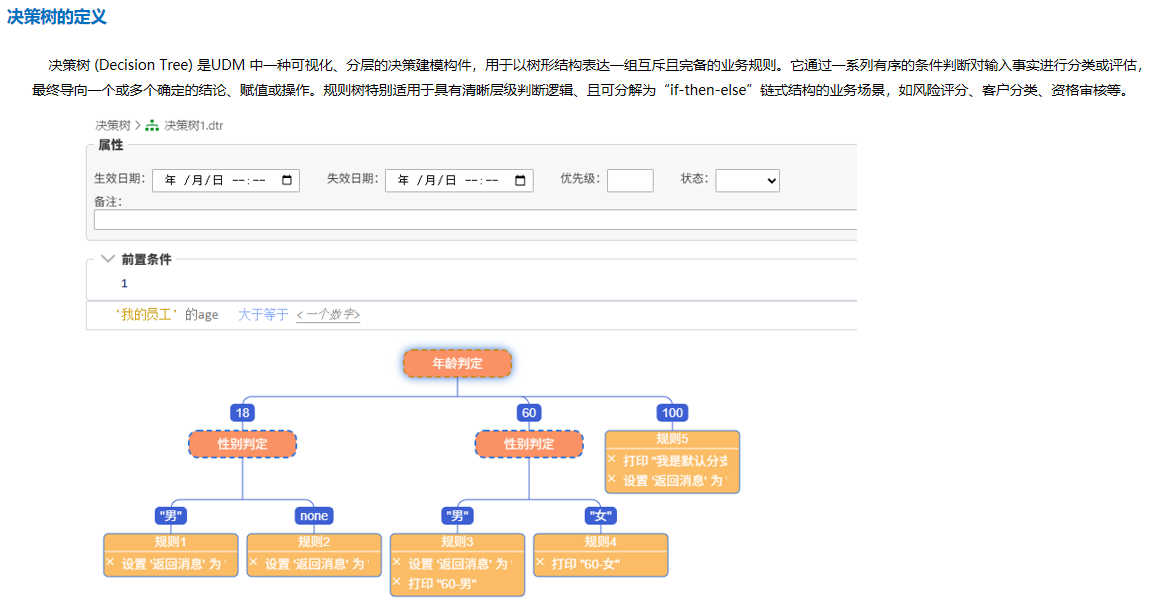Collapse the 前置条件 section chevron
1150x613 pixels.
[108, 259]
